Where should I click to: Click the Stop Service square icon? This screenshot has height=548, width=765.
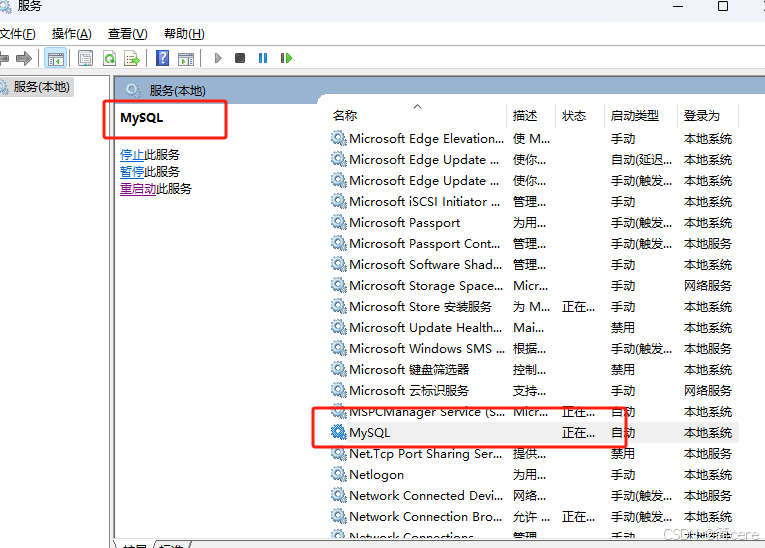point(240,58)
